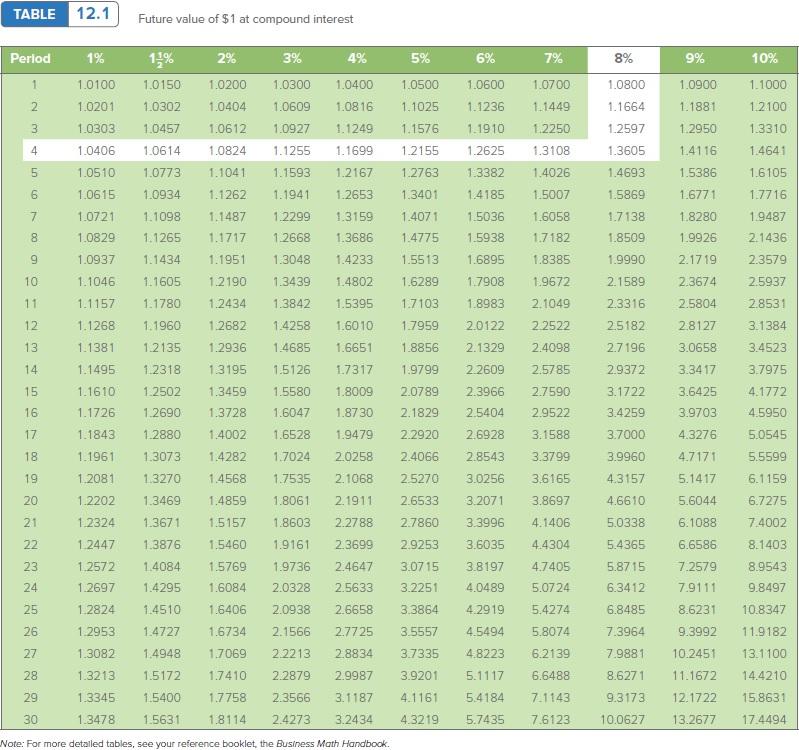This screenshot has height=750, width=799.
Task: Click the 'Business Math Handbook' title in the note
Action: point(332,744)
